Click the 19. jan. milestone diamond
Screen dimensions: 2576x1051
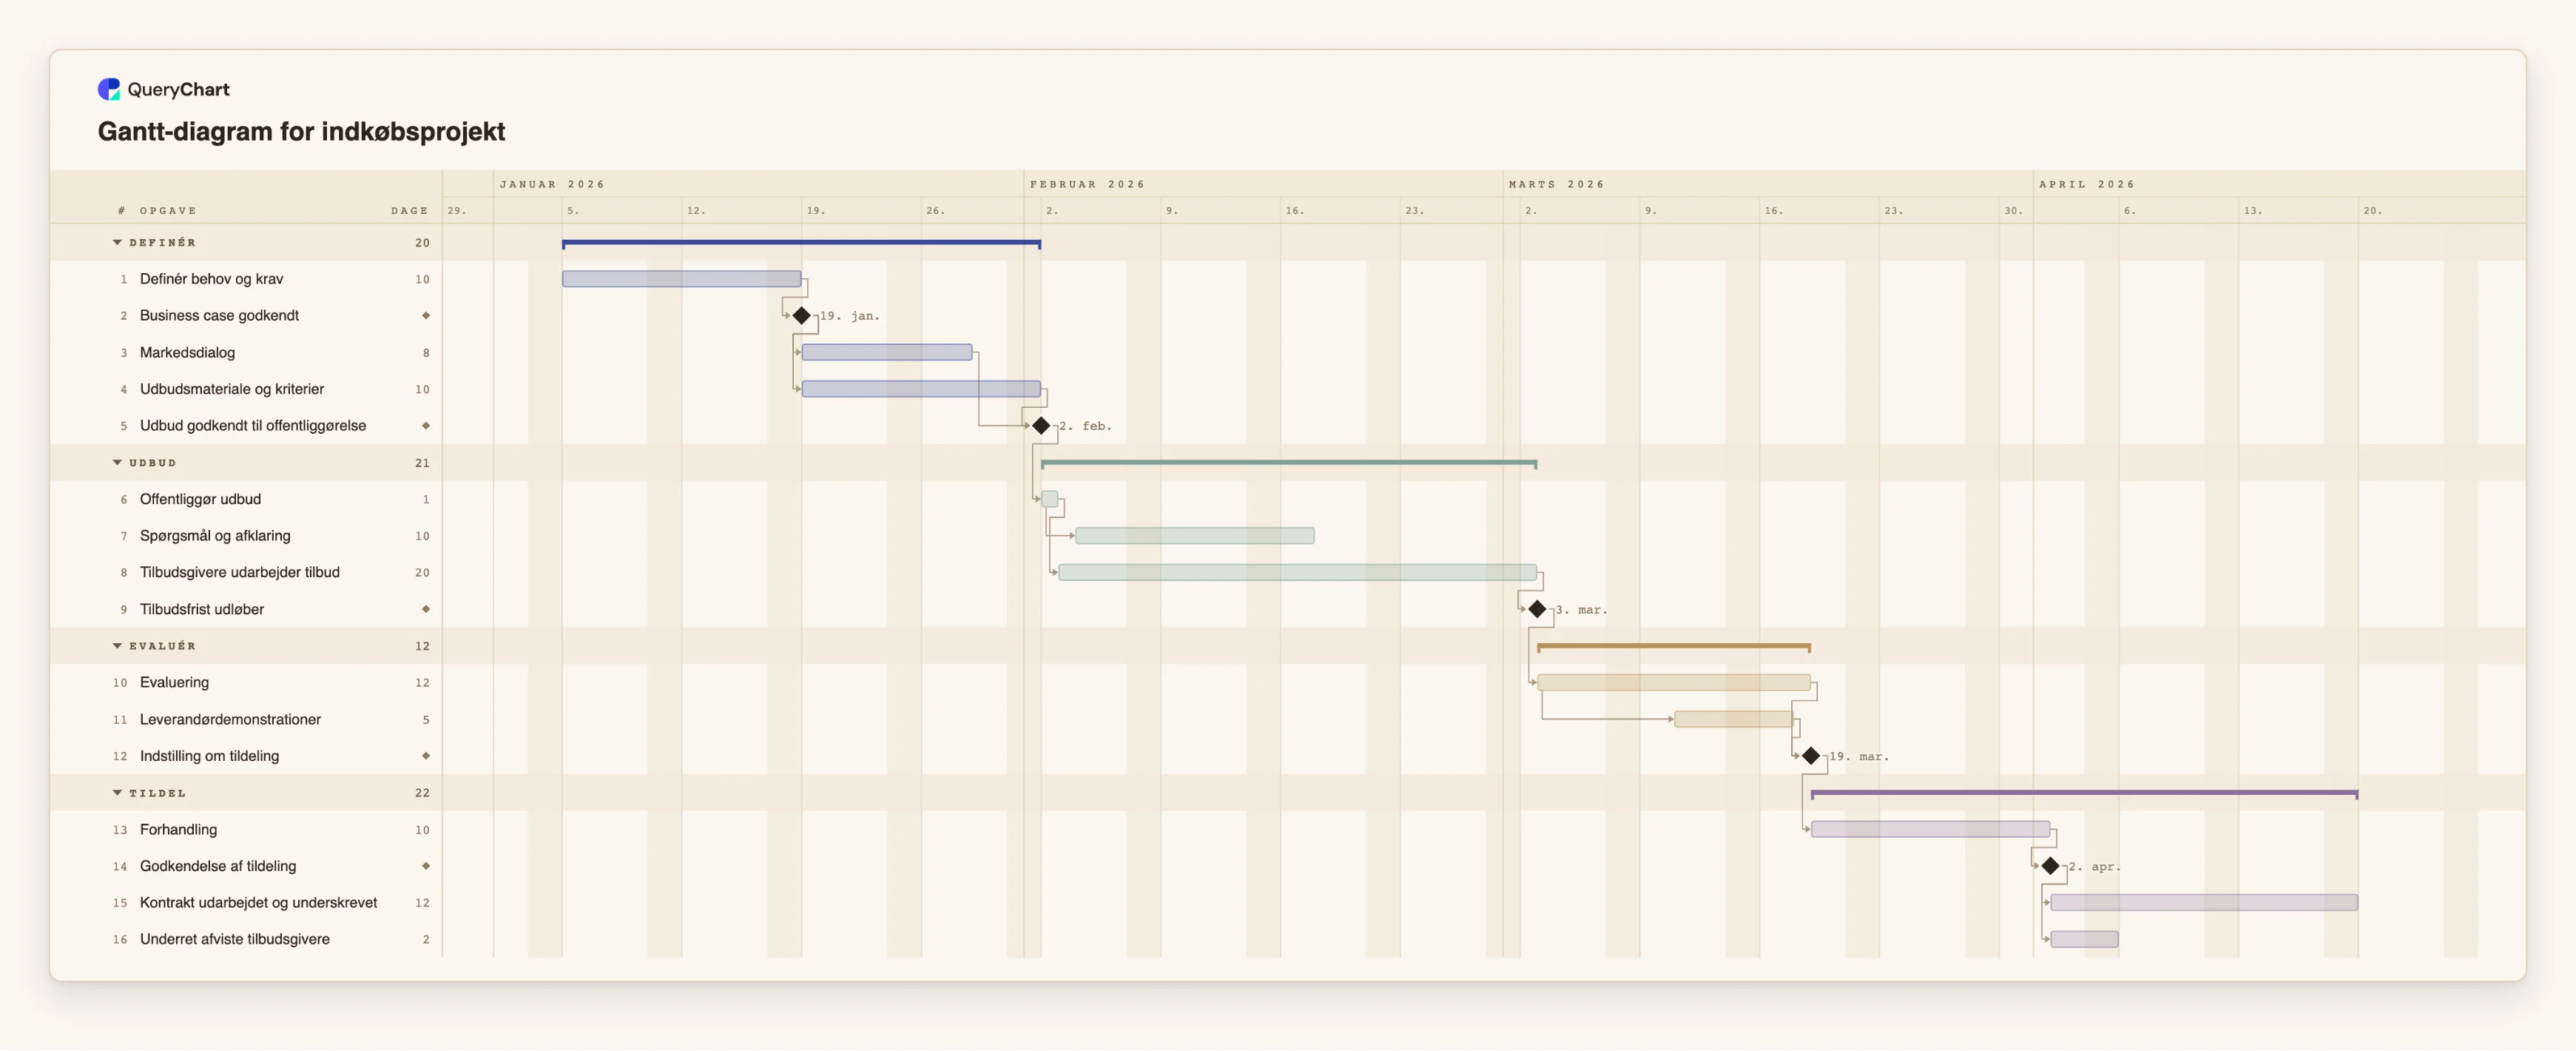[x=801, y=315]
